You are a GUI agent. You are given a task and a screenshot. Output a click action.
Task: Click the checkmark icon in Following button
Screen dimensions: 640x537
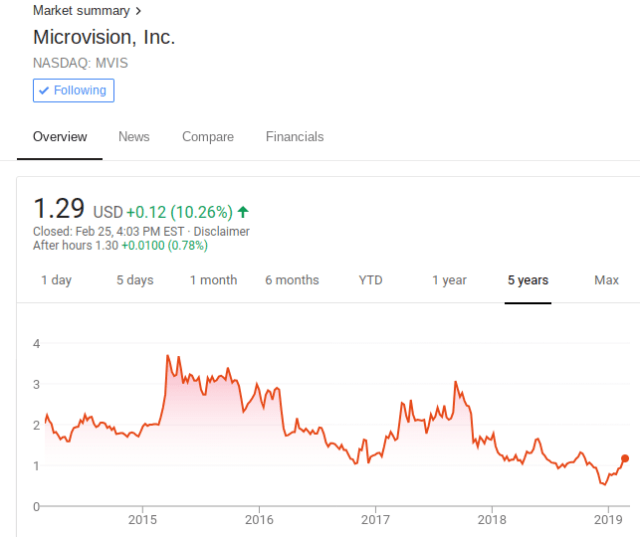42,90
